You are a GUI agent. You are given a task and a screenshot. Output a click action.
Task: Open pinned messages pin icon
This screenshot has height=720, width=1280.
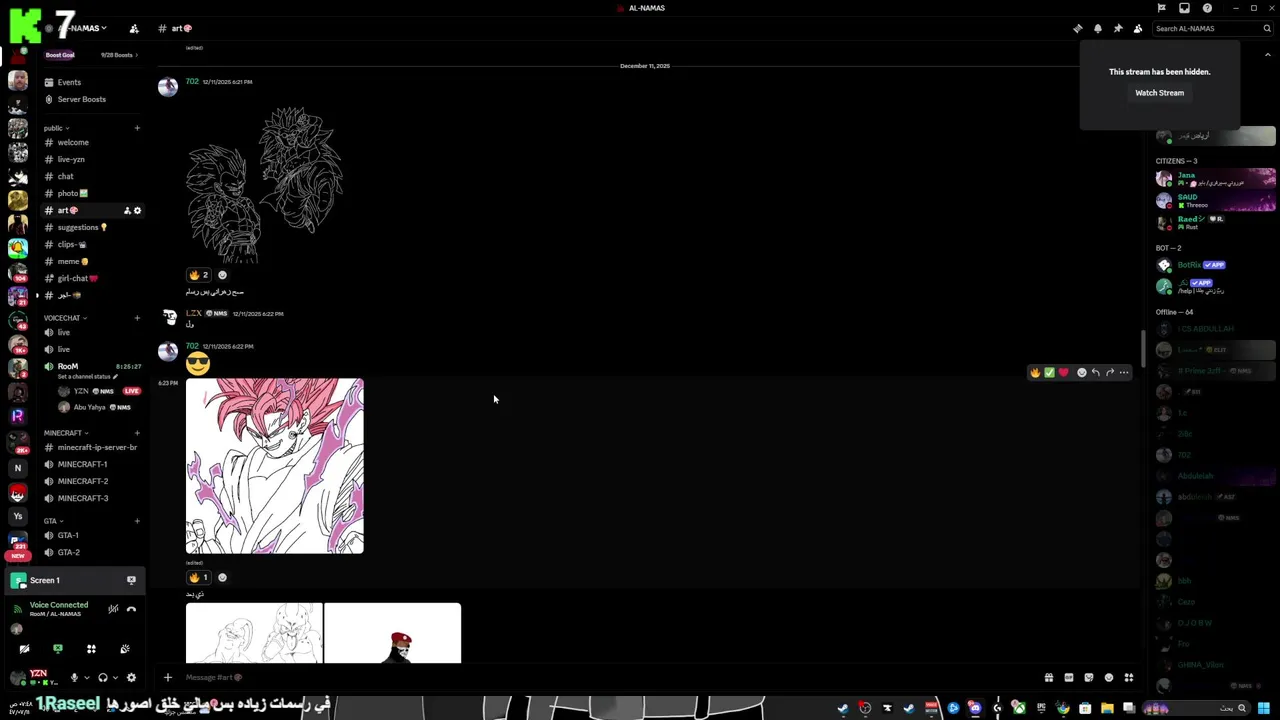tap(1118, 28)
